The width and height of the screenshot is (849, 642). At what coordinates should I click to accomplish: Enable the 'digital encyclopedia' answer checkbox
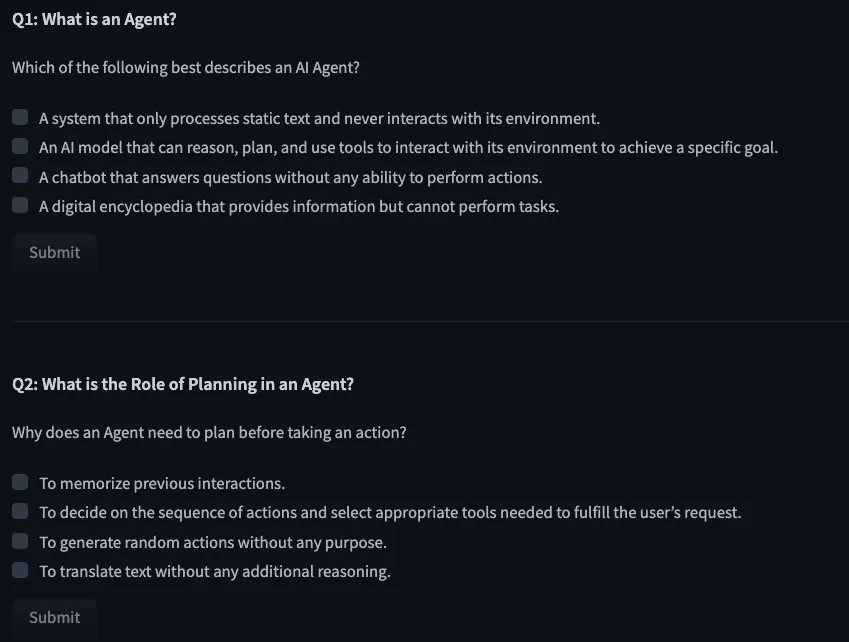pyautogui.click(x=20, y=206)
